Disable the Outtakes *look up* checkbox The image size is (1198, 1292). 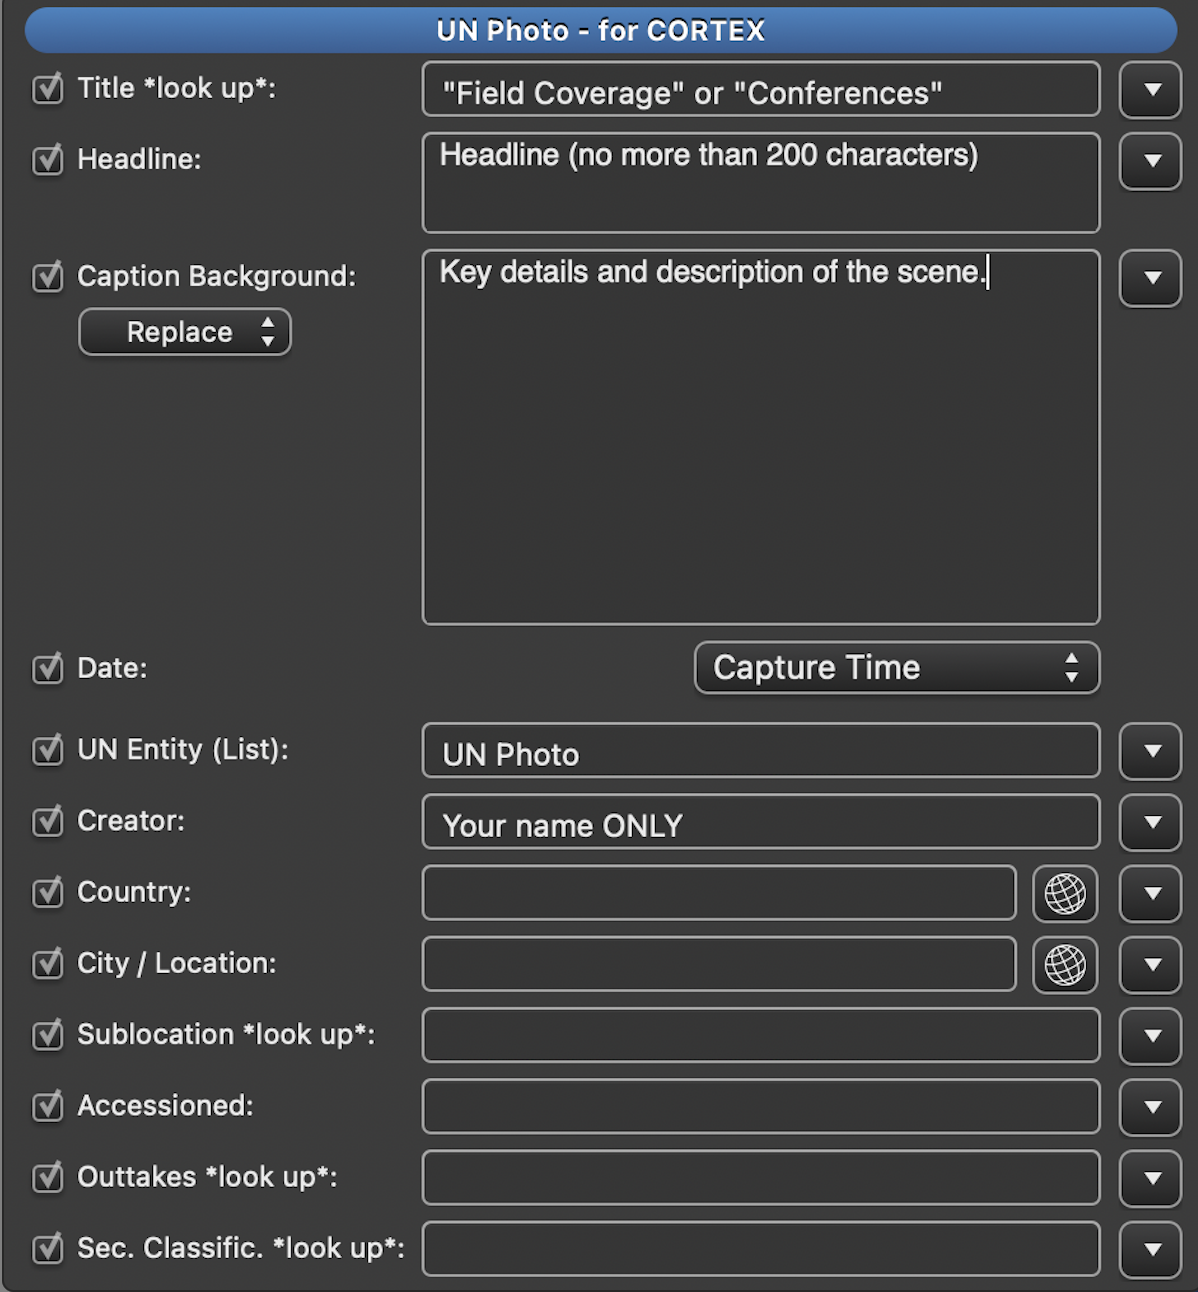point(48,1177)
